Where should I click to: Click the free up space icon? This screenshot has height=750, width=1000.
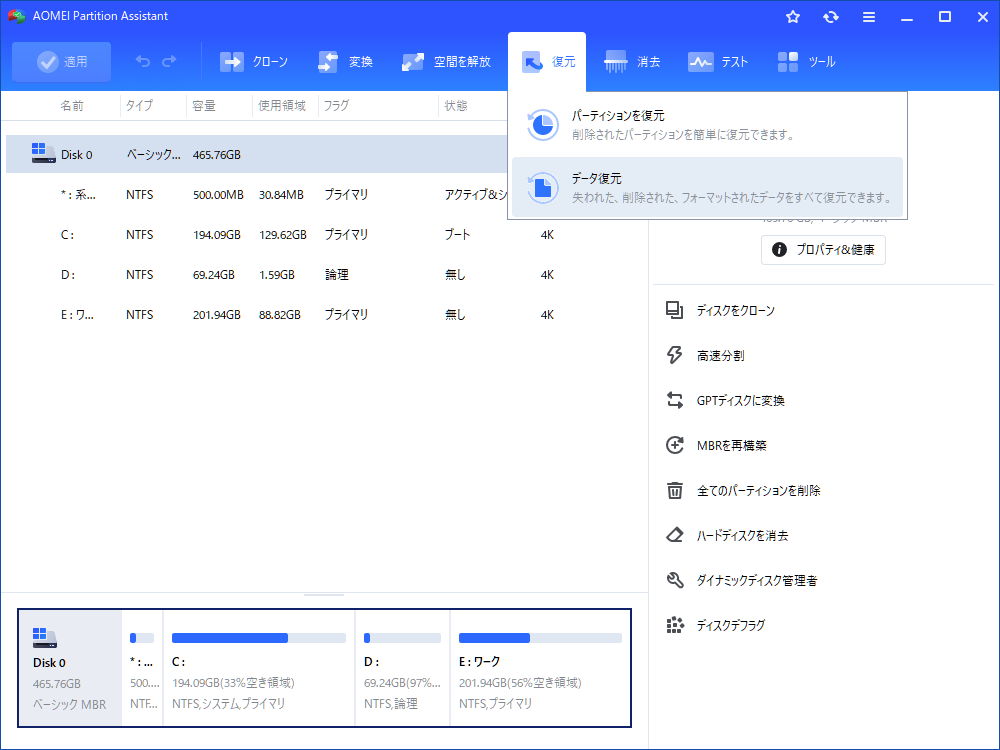(413, 62)
